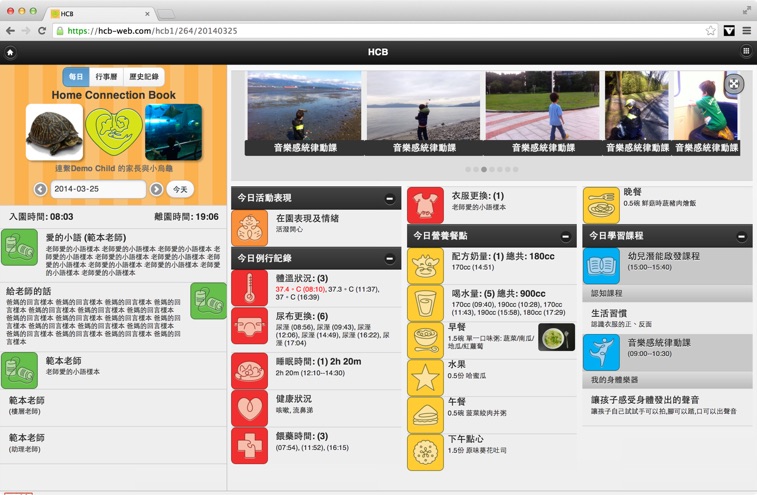Screen dimensions: 757x495
Task: Open the diaper icon for 尿布更換
Action: (249, 326)
